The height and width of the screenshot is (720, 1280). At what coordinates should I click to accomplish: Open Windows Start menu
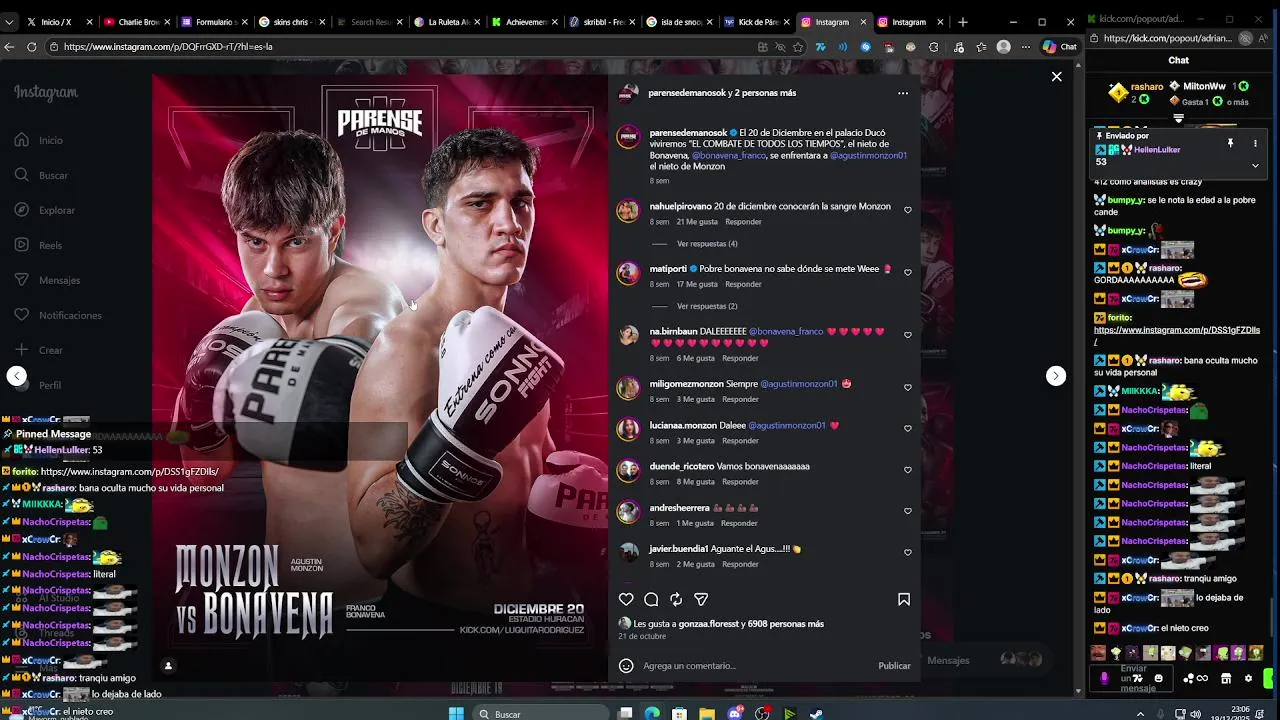pos(456,713)
